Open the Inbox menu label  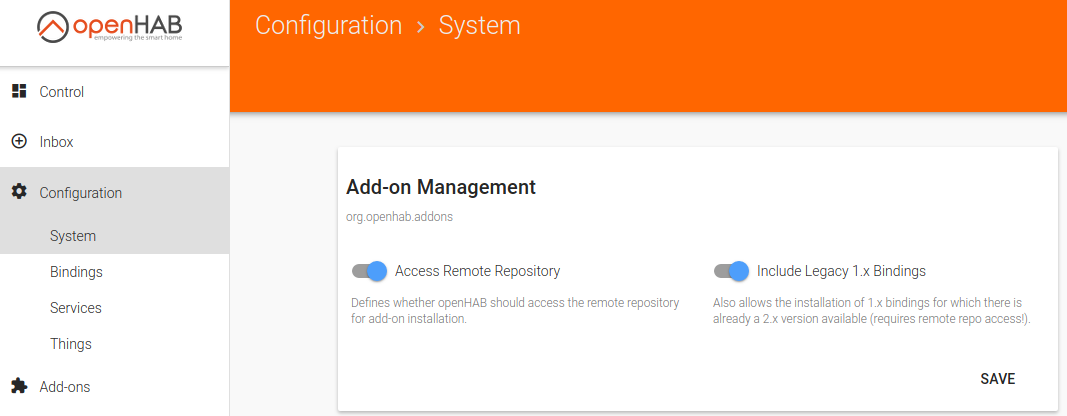(x=57, y=142)
